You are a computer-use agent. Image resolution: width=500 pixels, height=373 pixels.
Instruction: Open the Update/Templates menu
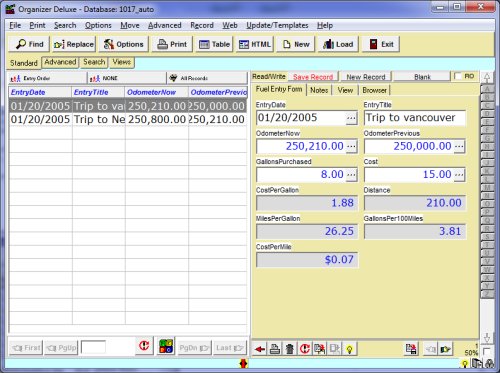point(277,25)
